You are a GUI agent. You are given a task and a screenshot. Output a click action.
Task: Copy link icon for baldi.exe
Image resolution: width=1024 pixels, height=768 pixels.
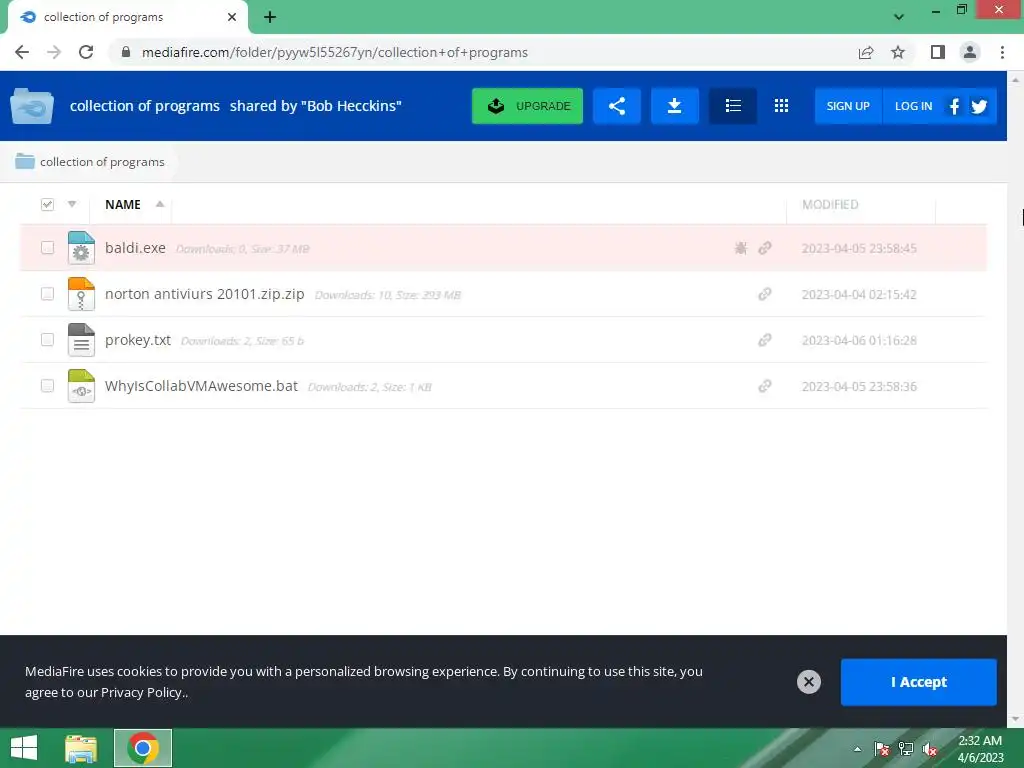click(765, 248)
